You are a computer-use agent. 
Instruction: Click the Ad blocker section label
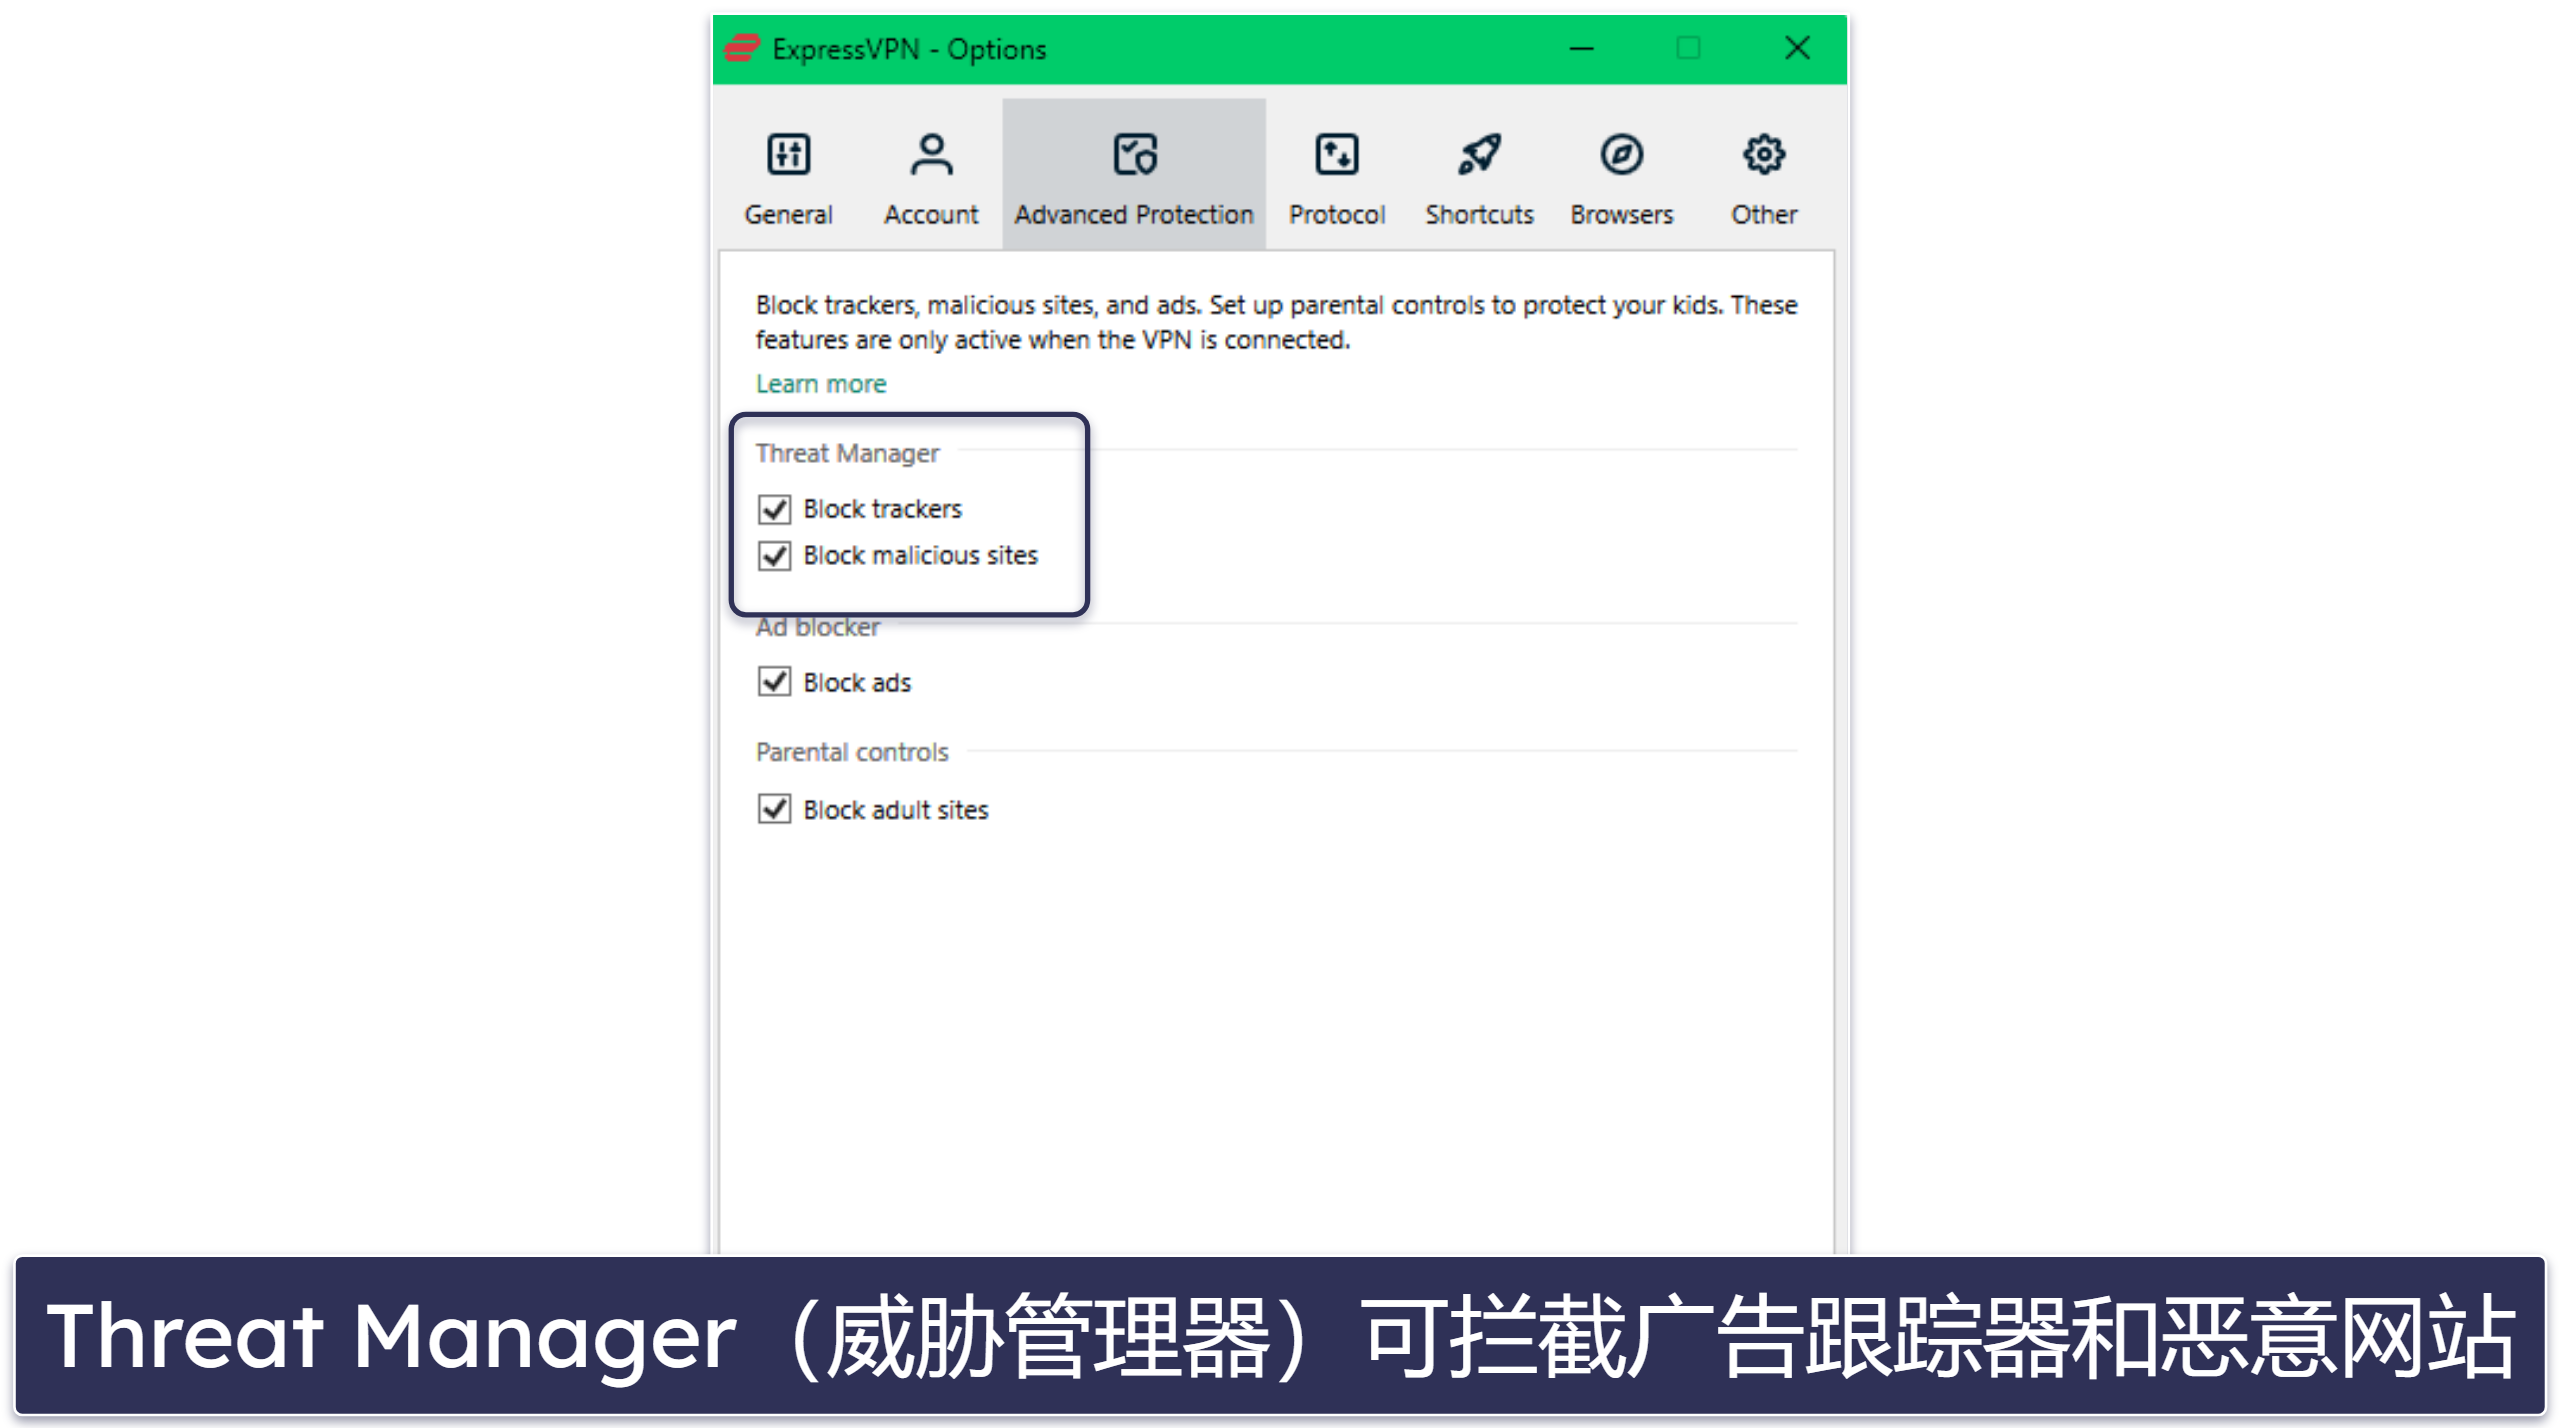(814, 626)
